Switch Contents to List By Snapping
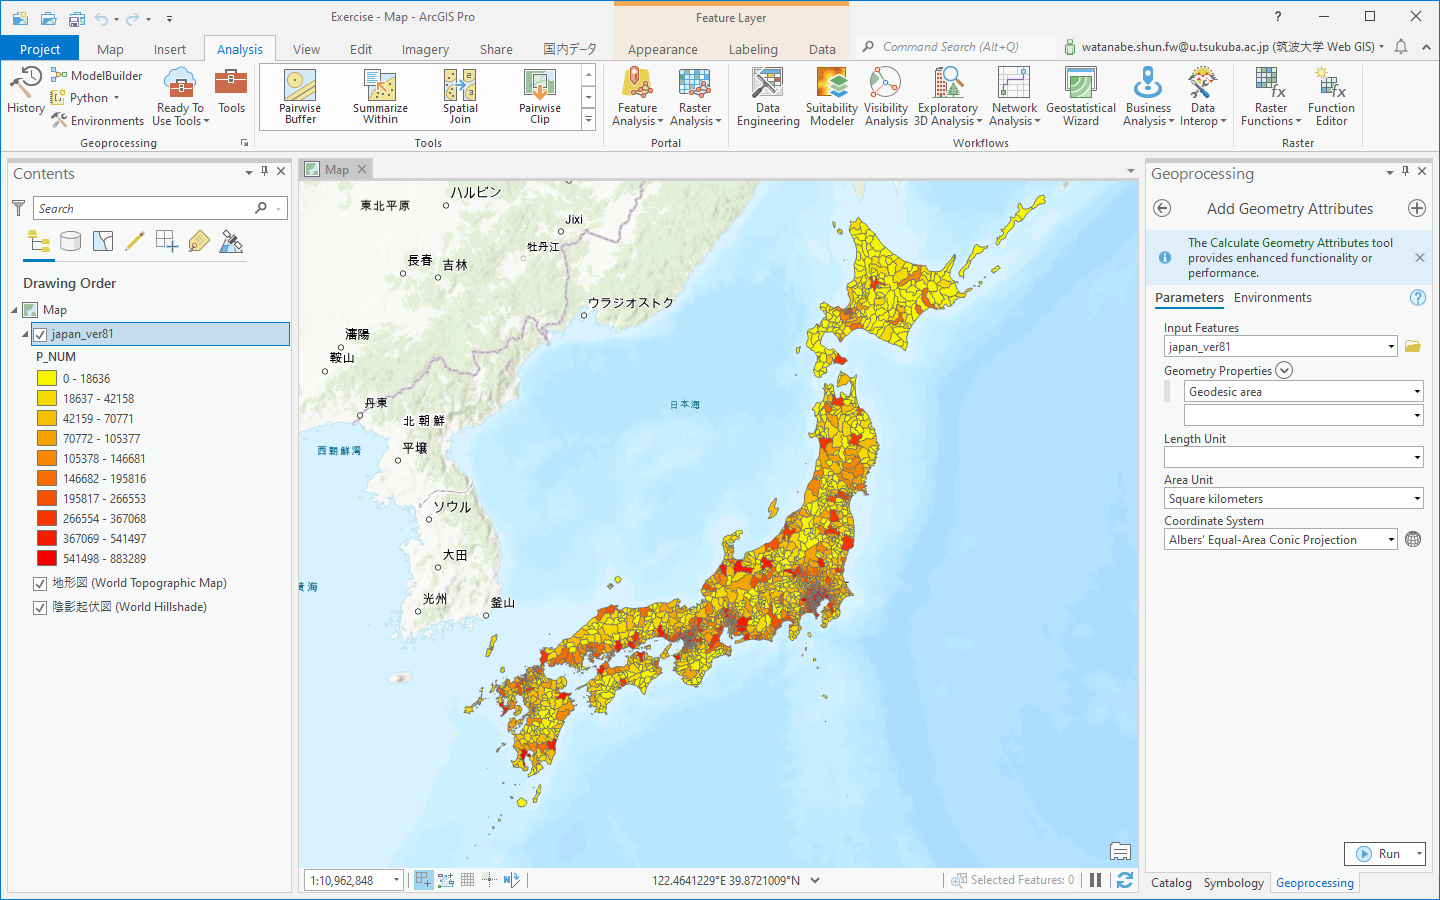The image size is (1440, 900). click(167, 241)
